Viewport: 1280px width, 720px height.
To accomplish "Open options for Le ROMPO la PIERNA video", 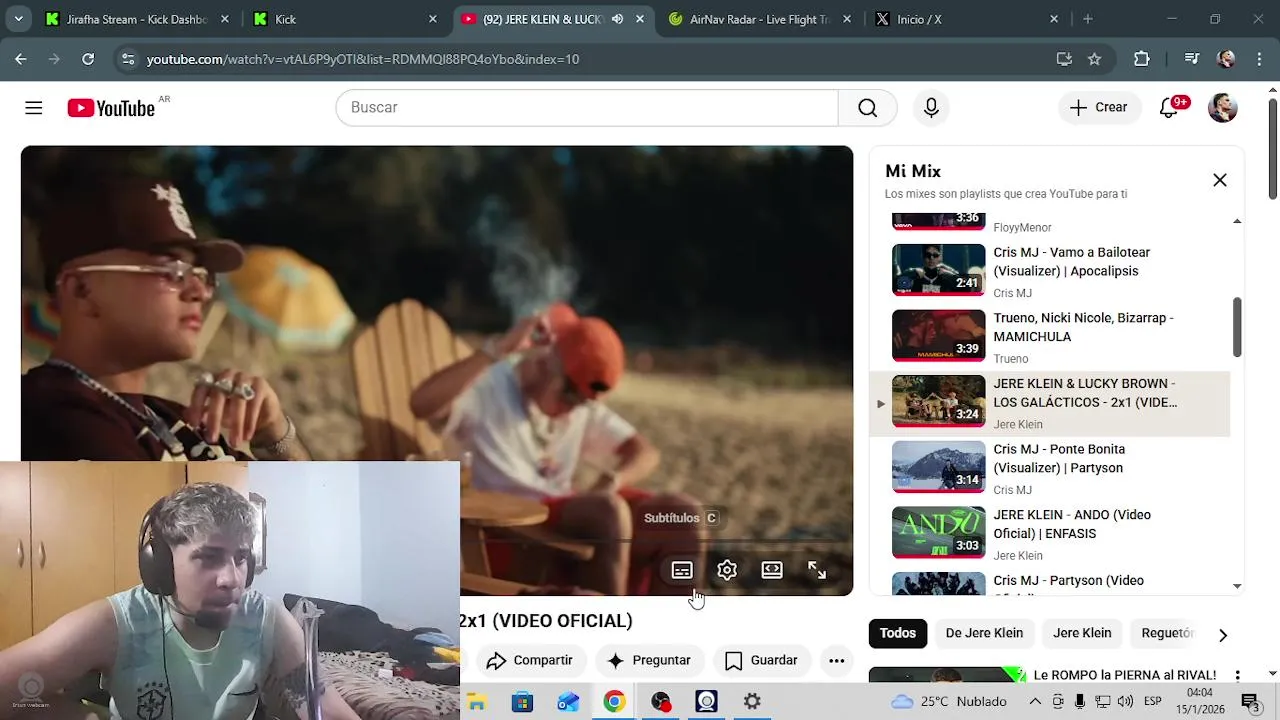I will click(1237, 676).
